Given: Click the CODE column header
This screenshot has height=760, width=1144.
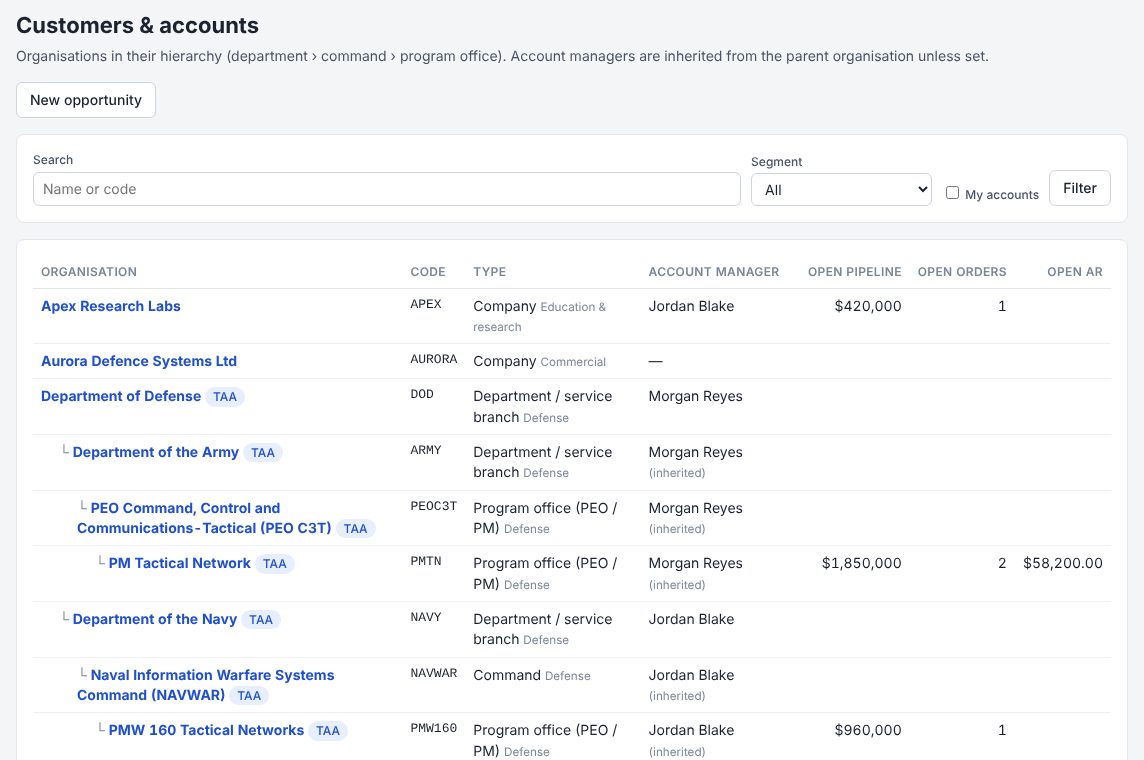Looking at the screenshot, I should point(428,271).
